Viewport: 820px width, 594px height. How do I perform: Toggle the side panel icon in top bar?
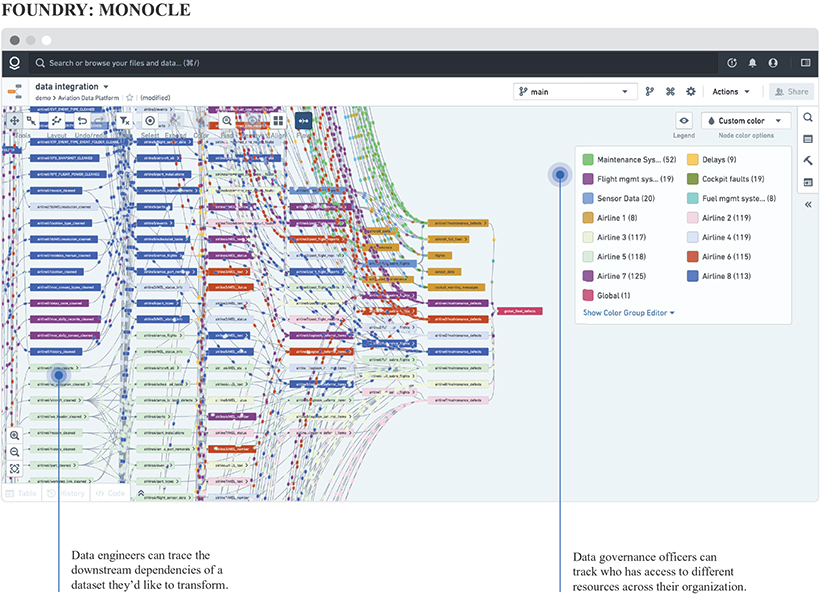[806, 63]
